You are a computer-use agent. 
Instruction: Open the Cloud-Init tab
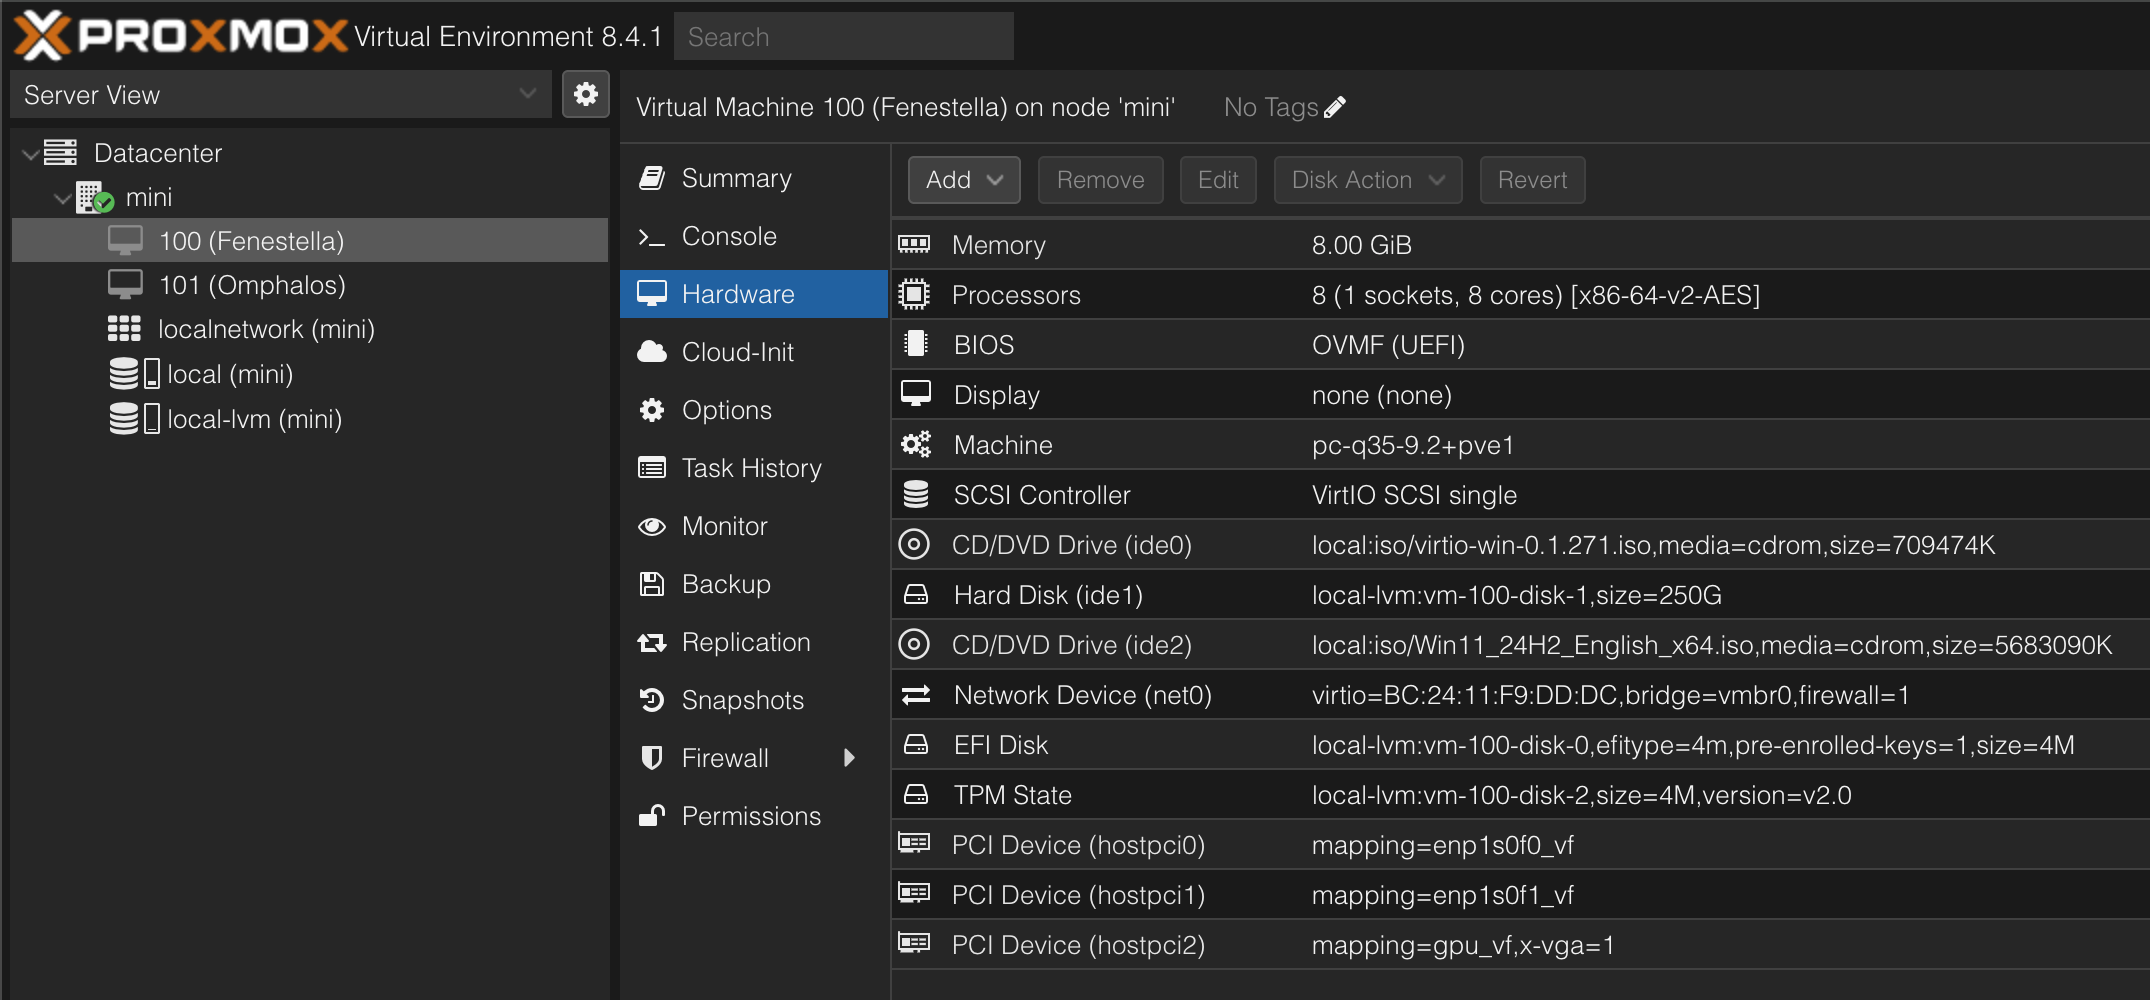click(753, 352)
